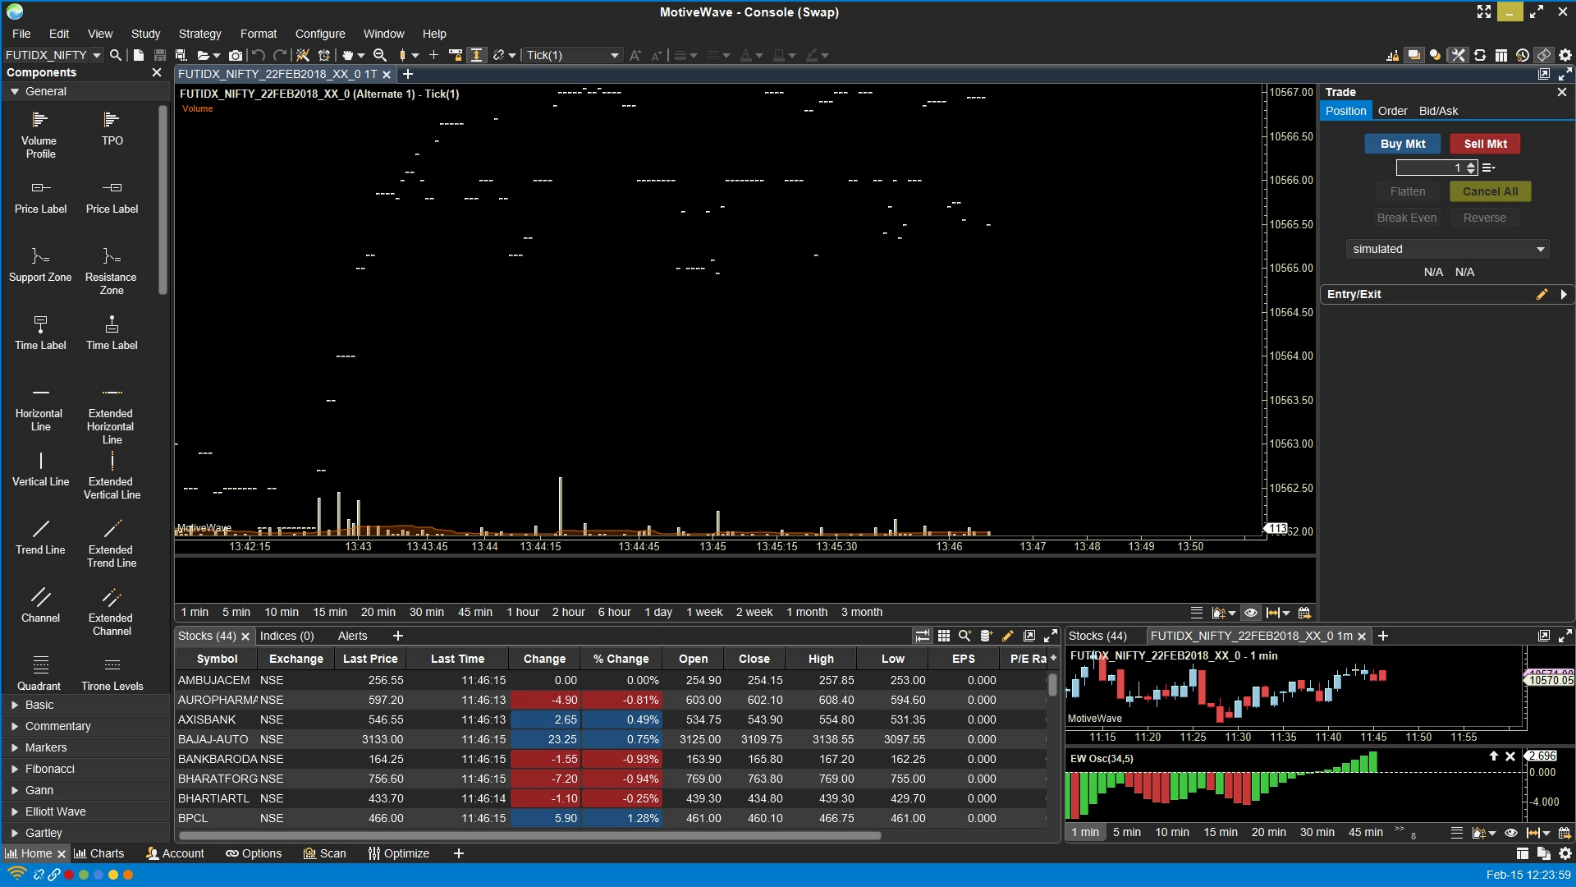Click the grid view icon in Stocks panel
This screenshot has width=1576, height=887.
943,636
